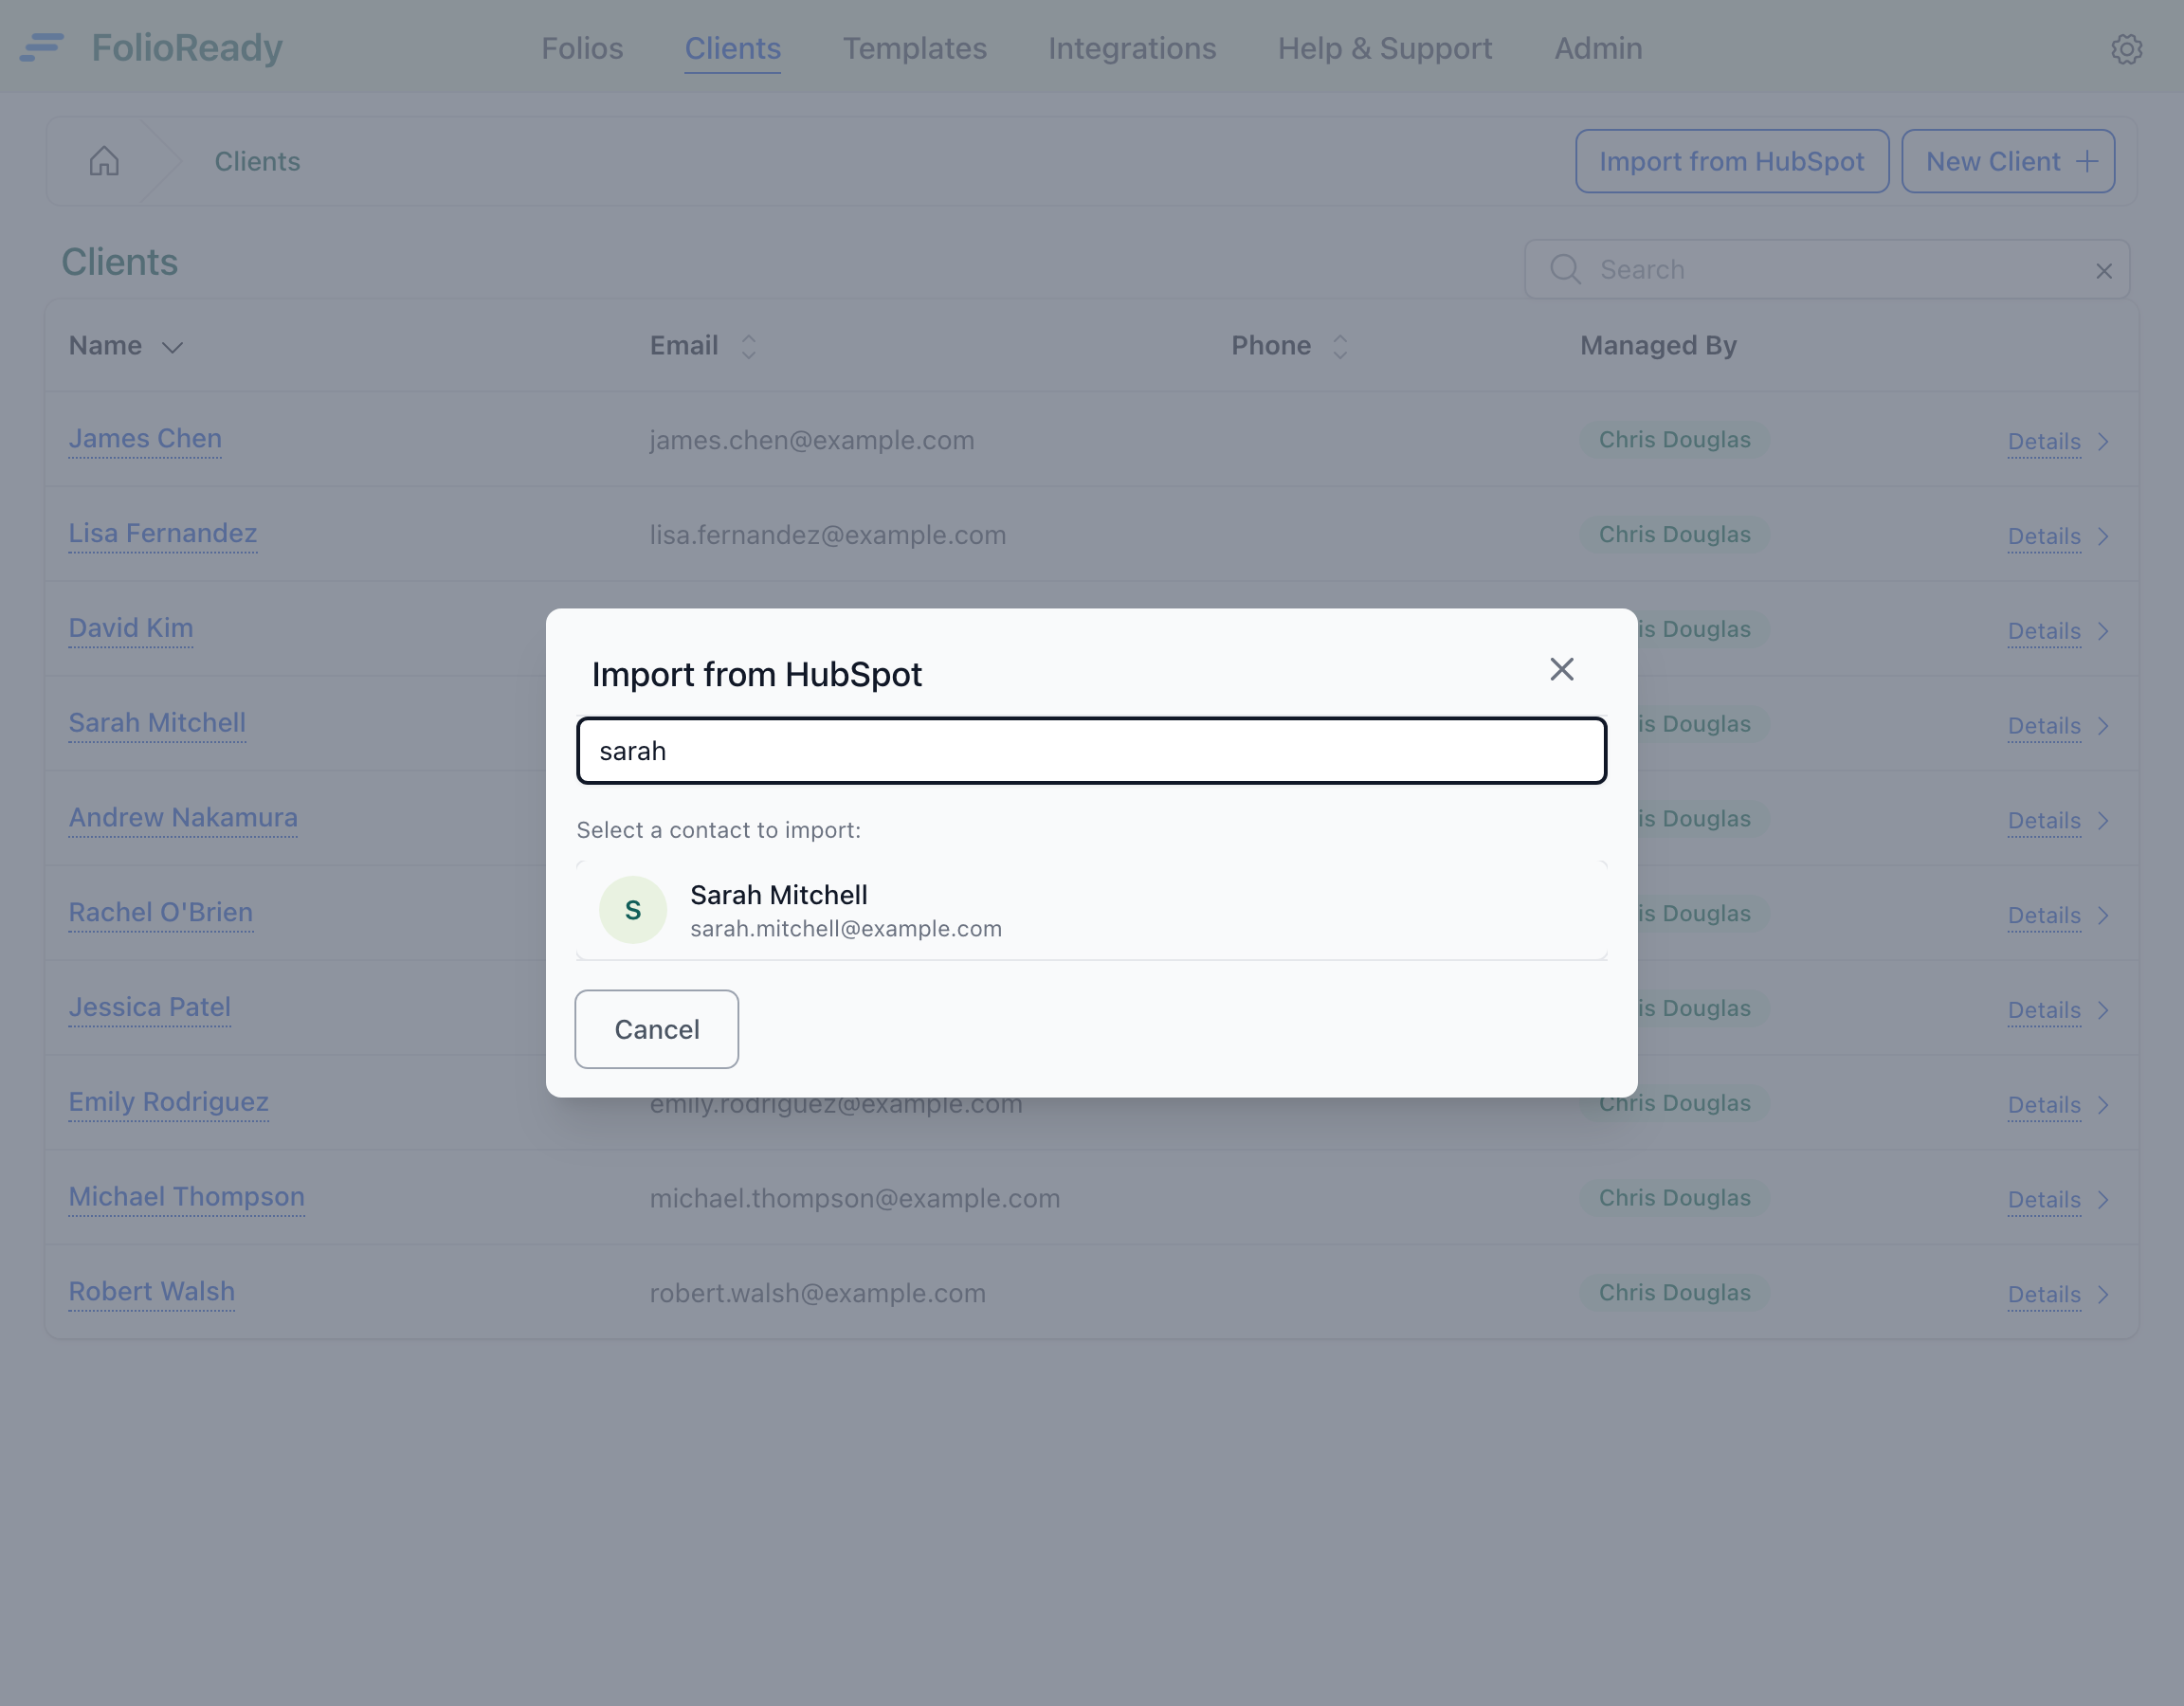Click Chris Douglas tag in James Chen row

pos(1674,440)
